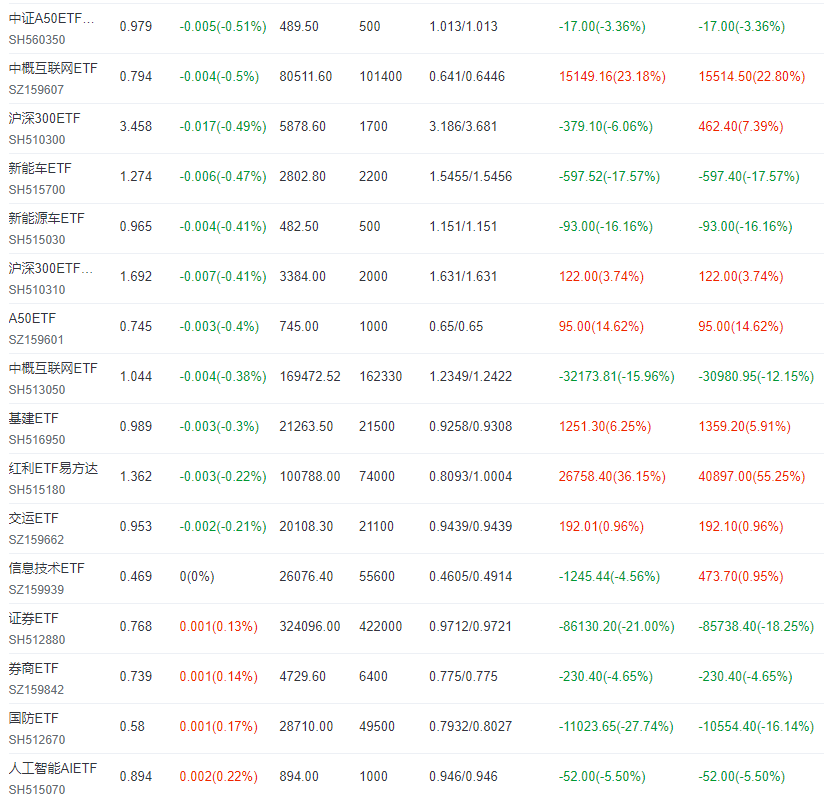Click cumulative 1359.20(5.91%) of 基建ETF
The height and width of the screenshot is (801, 824).
tap(744, 426)
